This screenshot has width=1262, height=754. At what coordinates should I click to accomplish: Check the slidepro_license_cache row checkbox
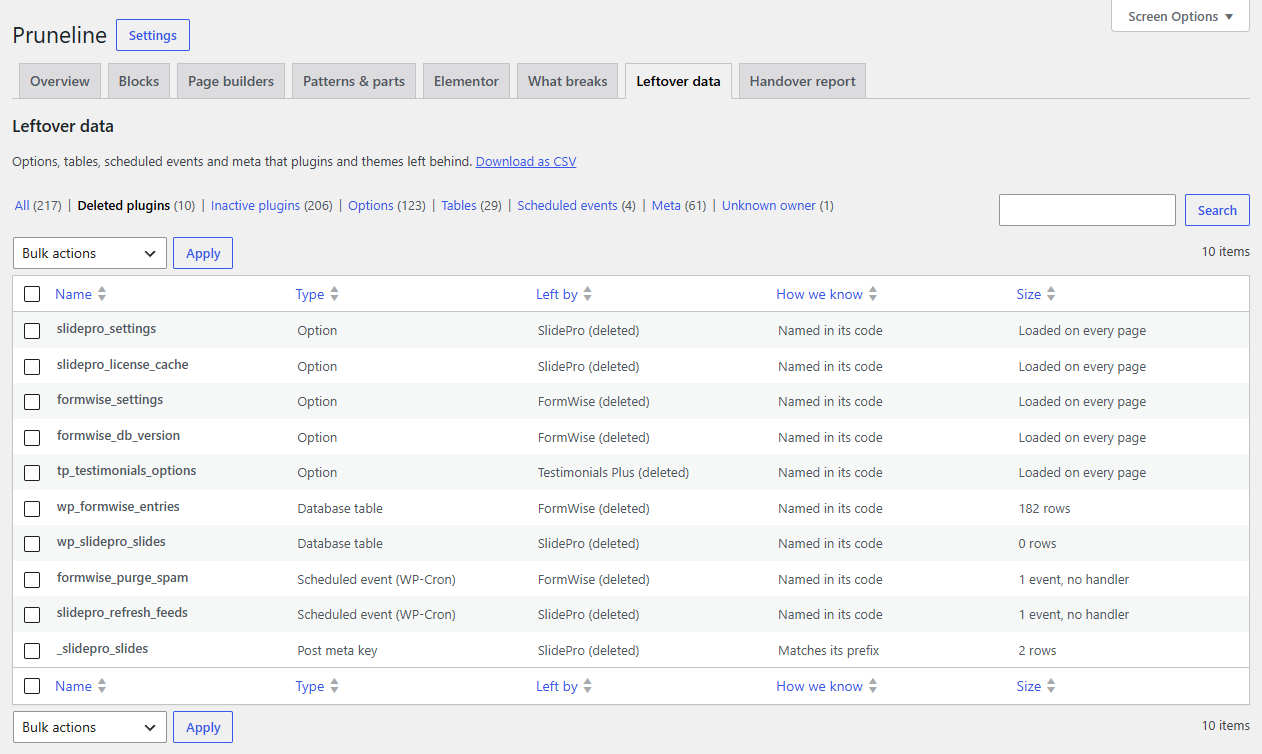point(32,367)
